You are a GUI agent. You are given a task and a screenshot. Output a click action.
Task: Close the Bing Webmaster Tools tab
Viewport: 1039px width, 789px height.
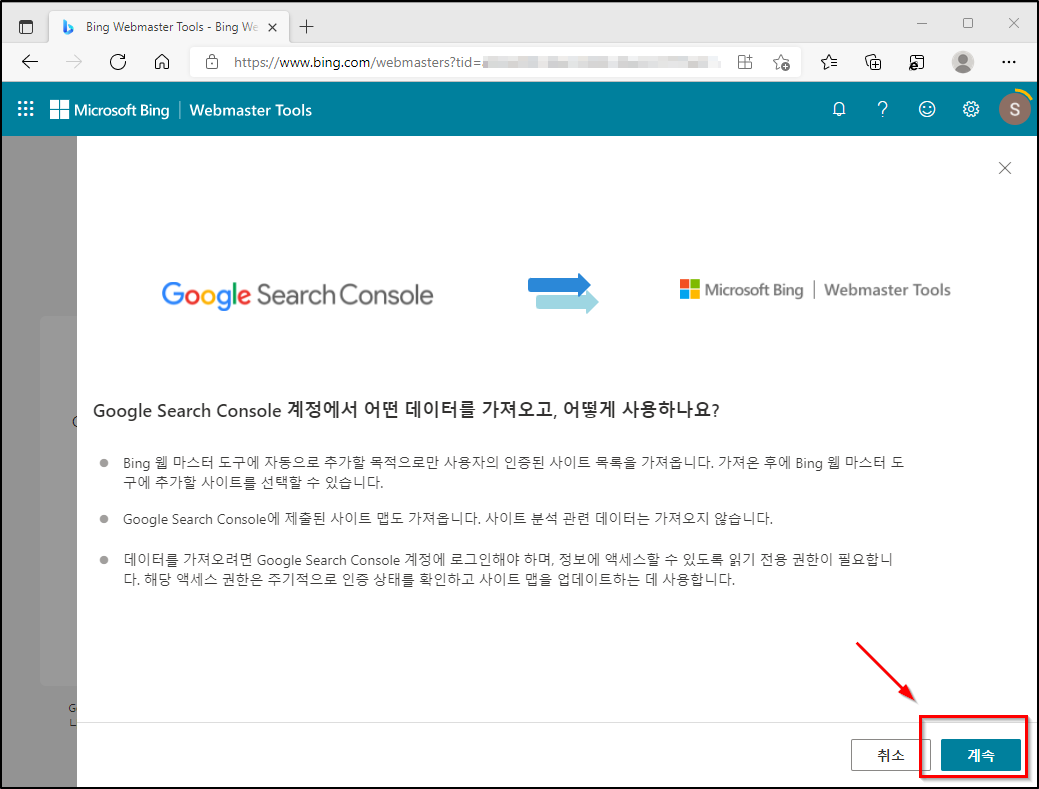click(x=272, y=28)
